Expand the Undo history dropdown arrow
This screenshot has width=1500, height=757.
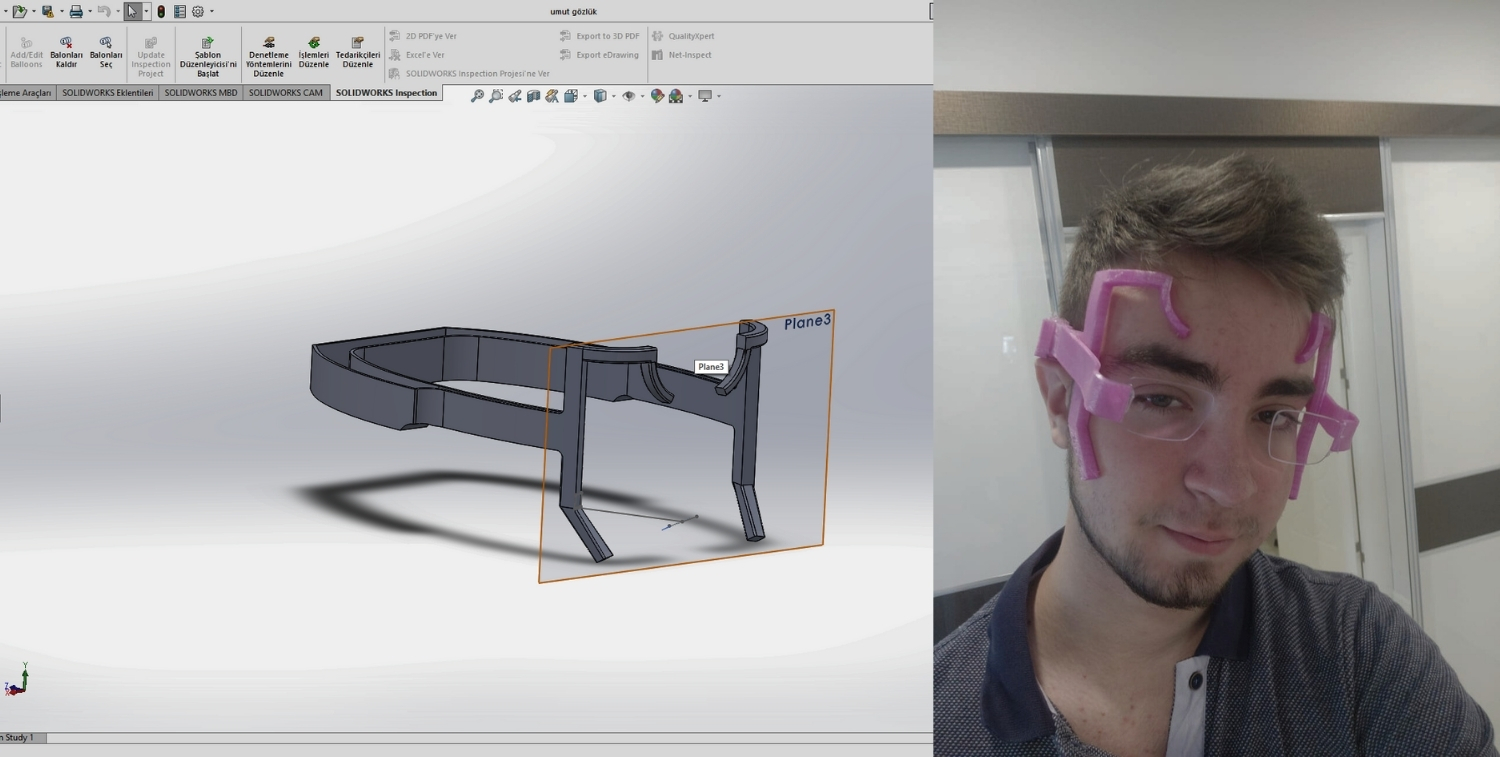point(117,12)
